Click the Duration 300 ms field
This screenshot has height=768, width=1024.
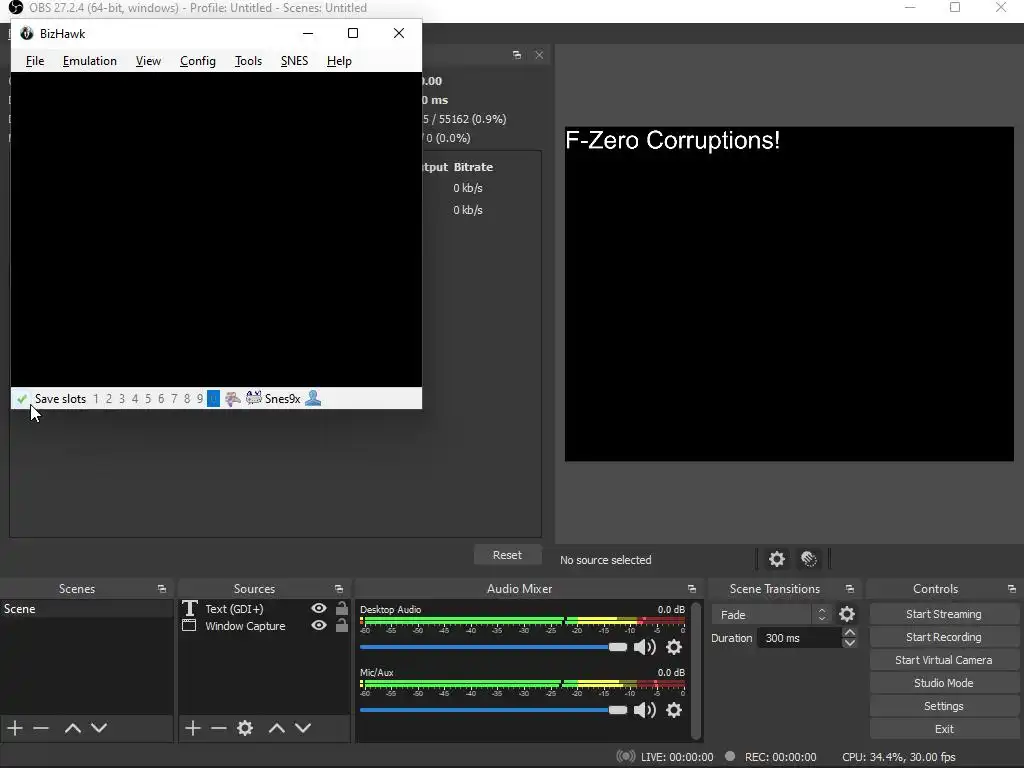(x=799, y=638)
